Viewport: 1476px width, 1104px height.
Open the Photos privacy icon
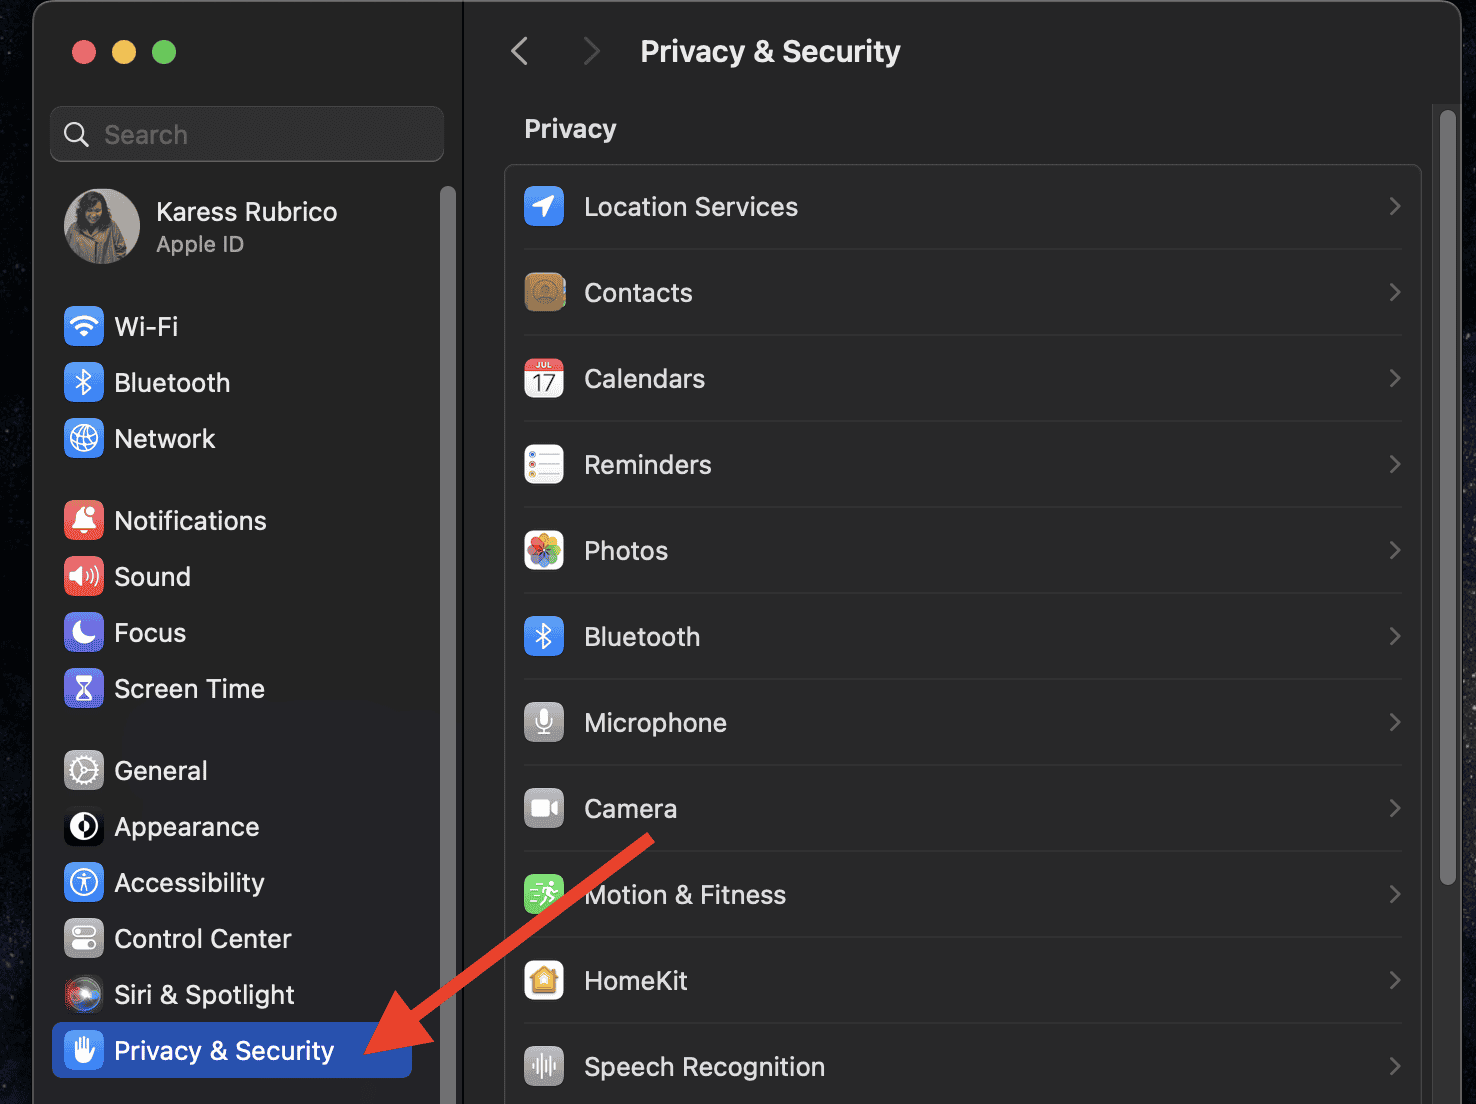click(544, 551)
